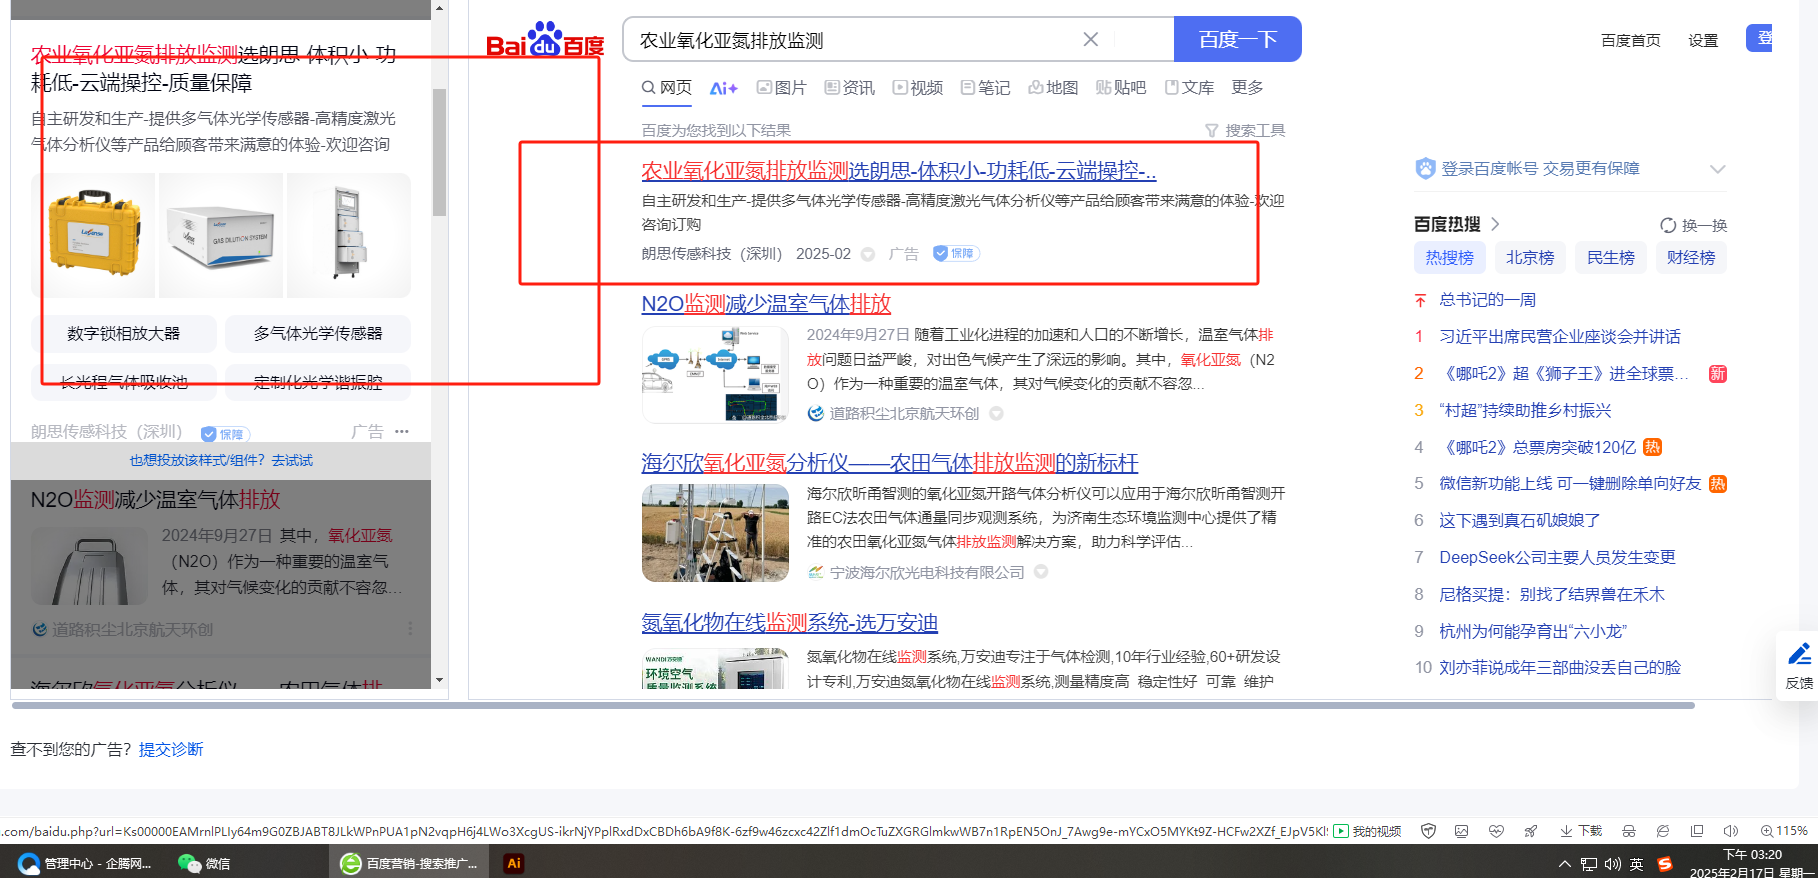Click the split-window icon in status bar
This screenshot has height=878, width=1818.
tap(1697, 831)
